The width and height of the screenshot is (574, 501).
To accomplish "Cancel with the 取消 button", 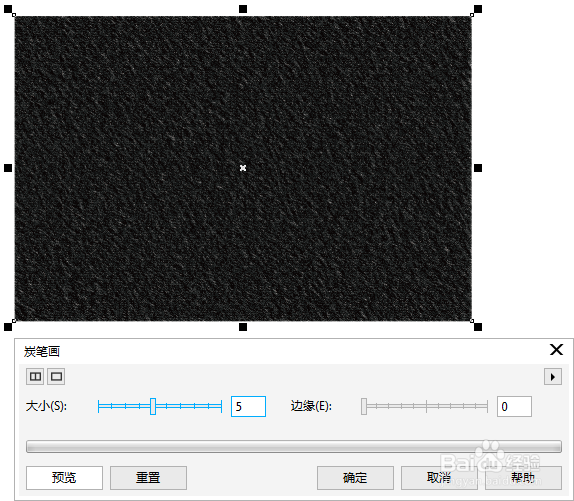I will 439,478.
